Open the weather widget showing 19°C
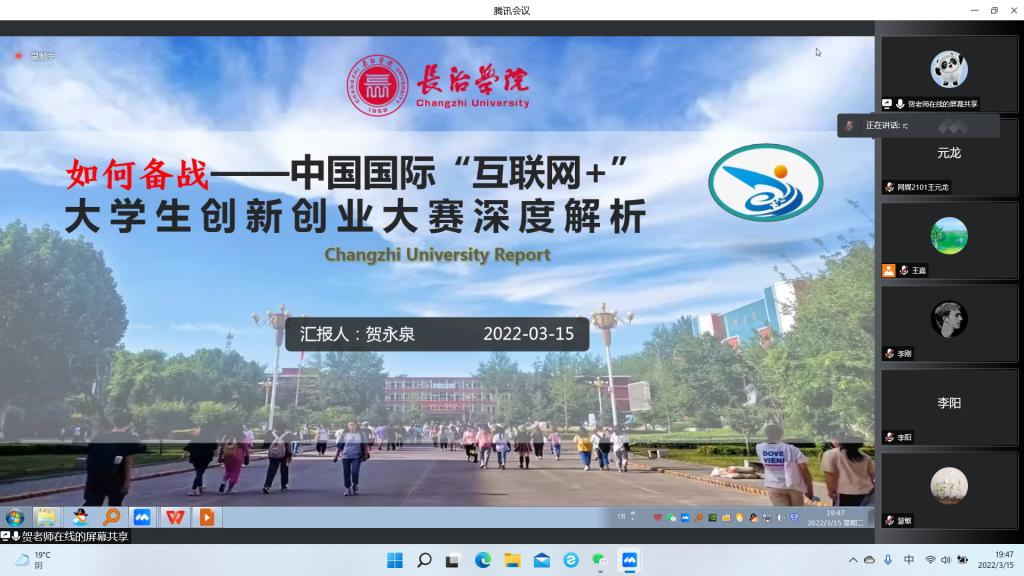Viewport: 1024px width, 576px height. (x=33, y=560)
